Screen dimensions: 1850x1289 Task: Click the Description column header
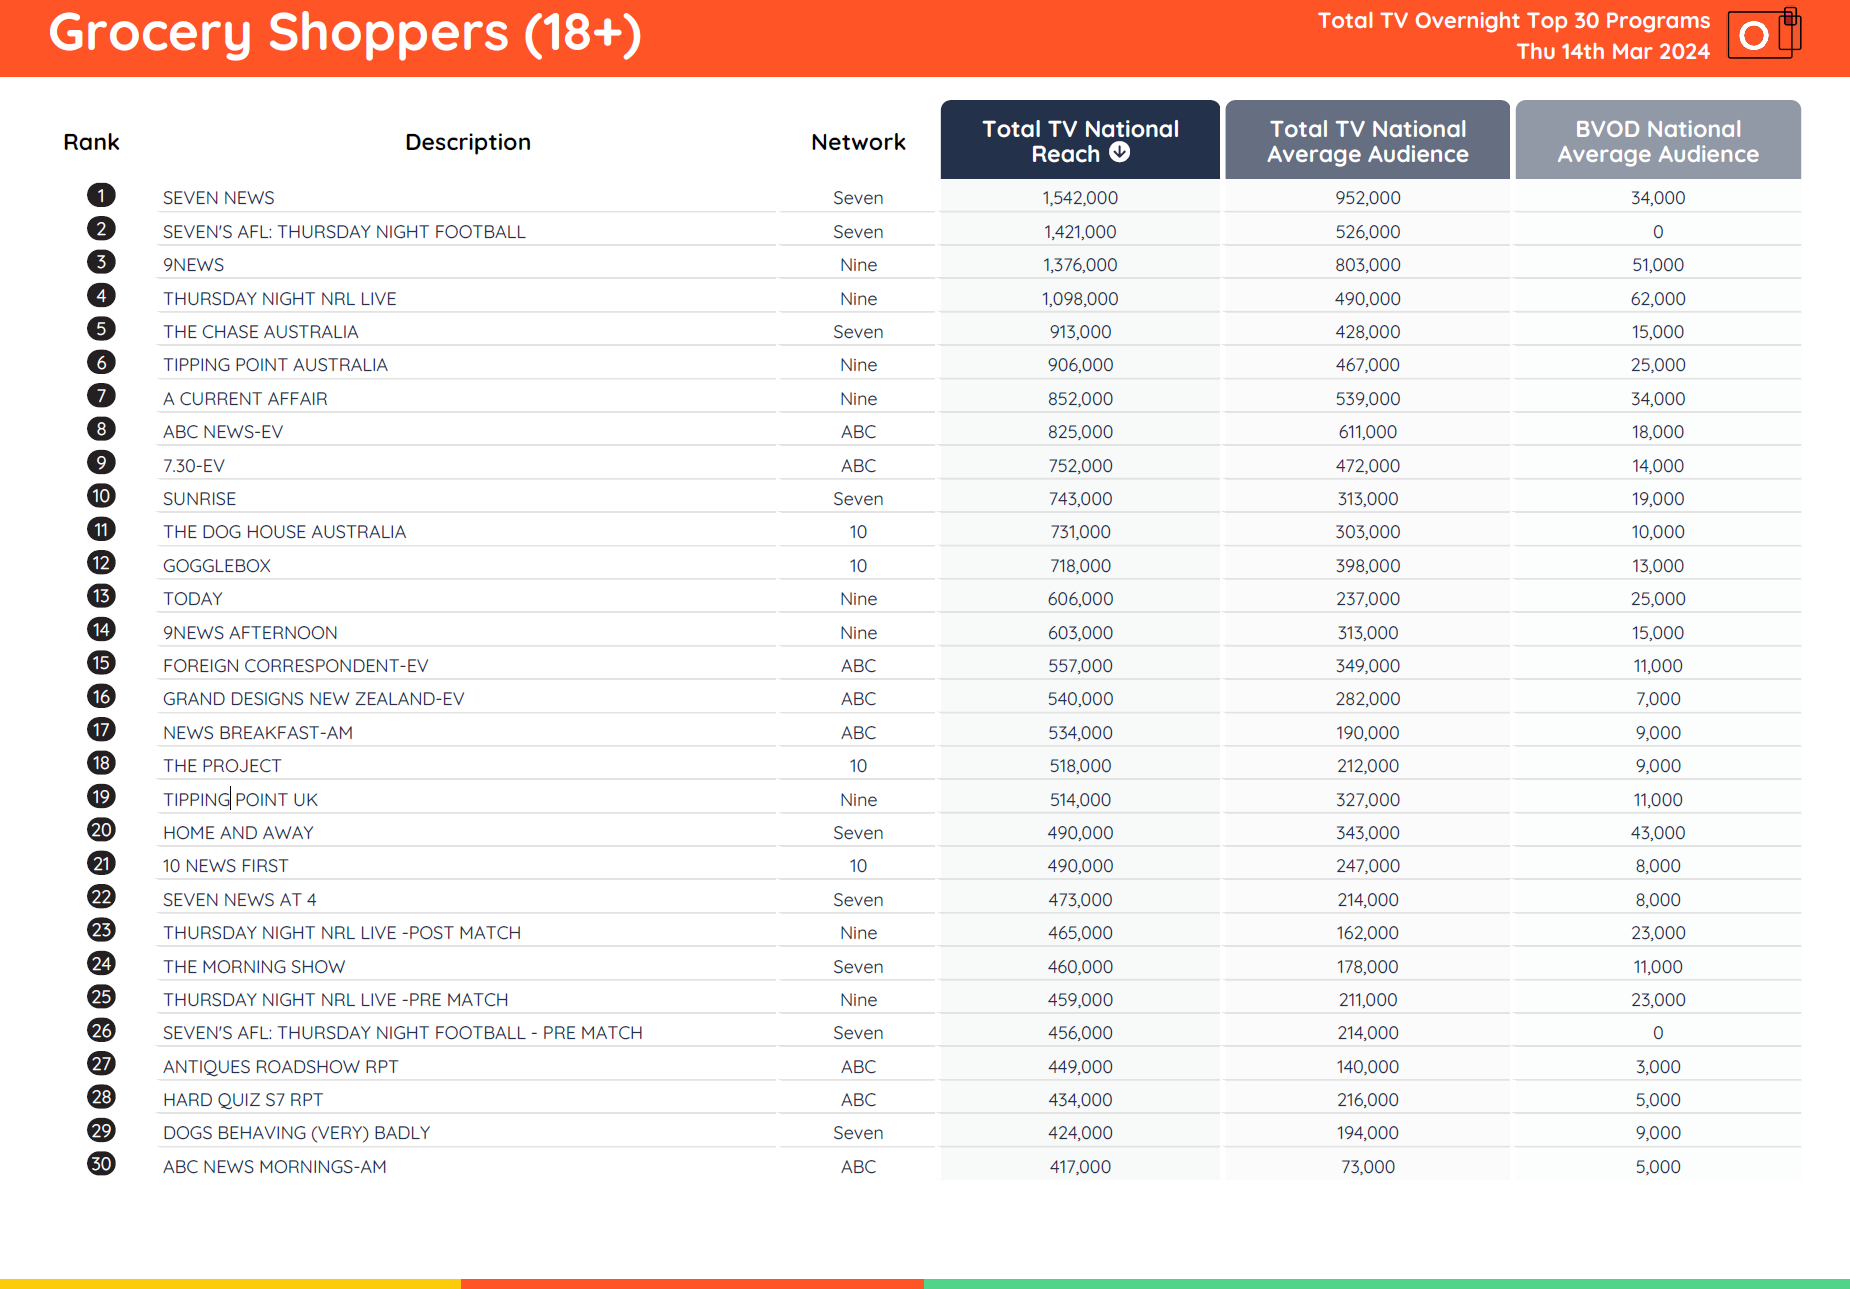coord(467,142)
